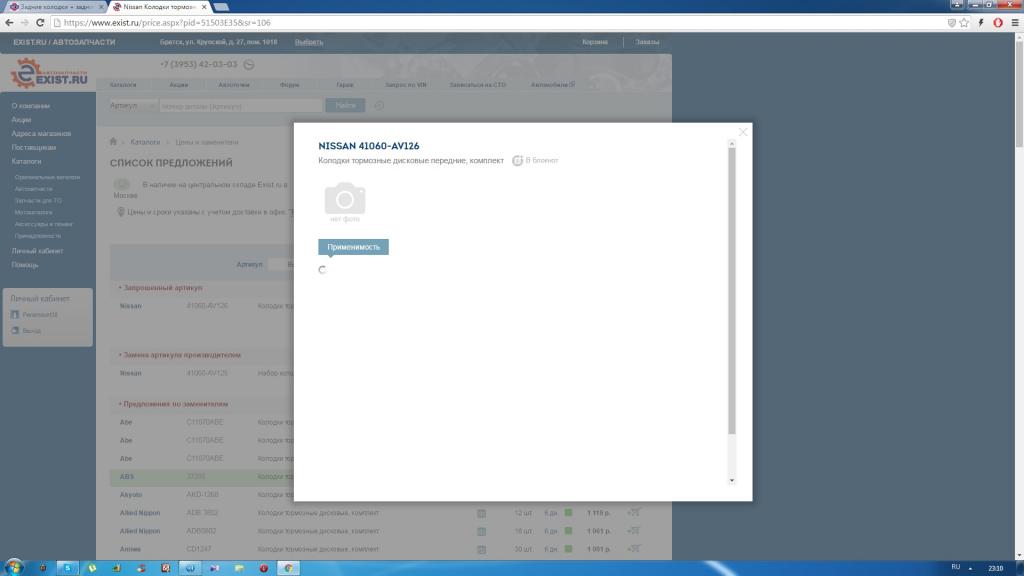
Task: Click the location pin icon
Action: [120, 212]
